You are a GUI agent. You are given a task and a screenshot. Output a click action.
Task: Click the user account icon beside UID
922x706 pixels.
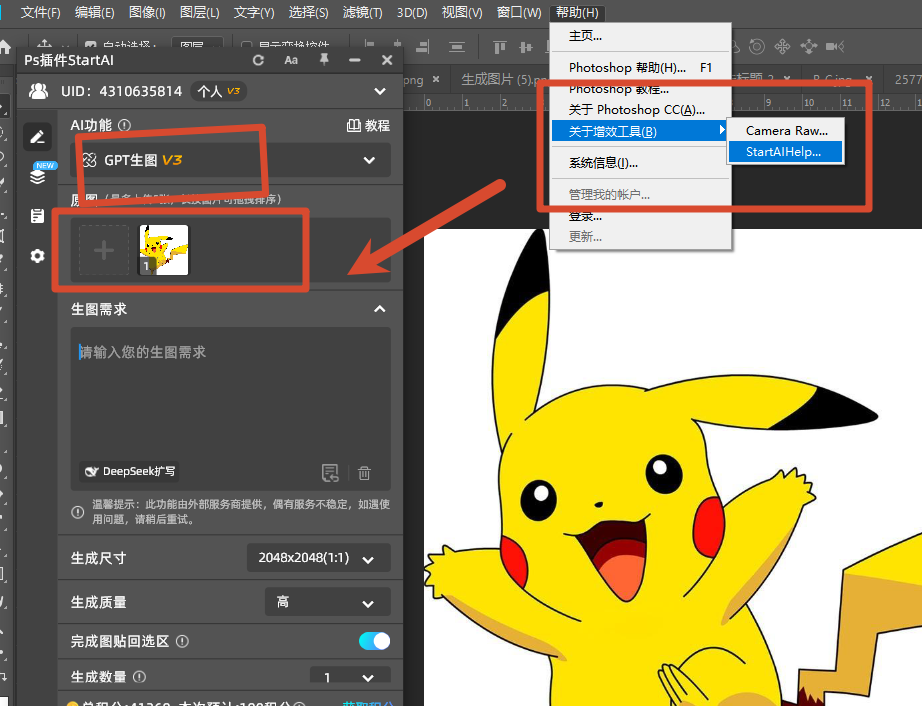pyautogui.click(x=39, y=91)
